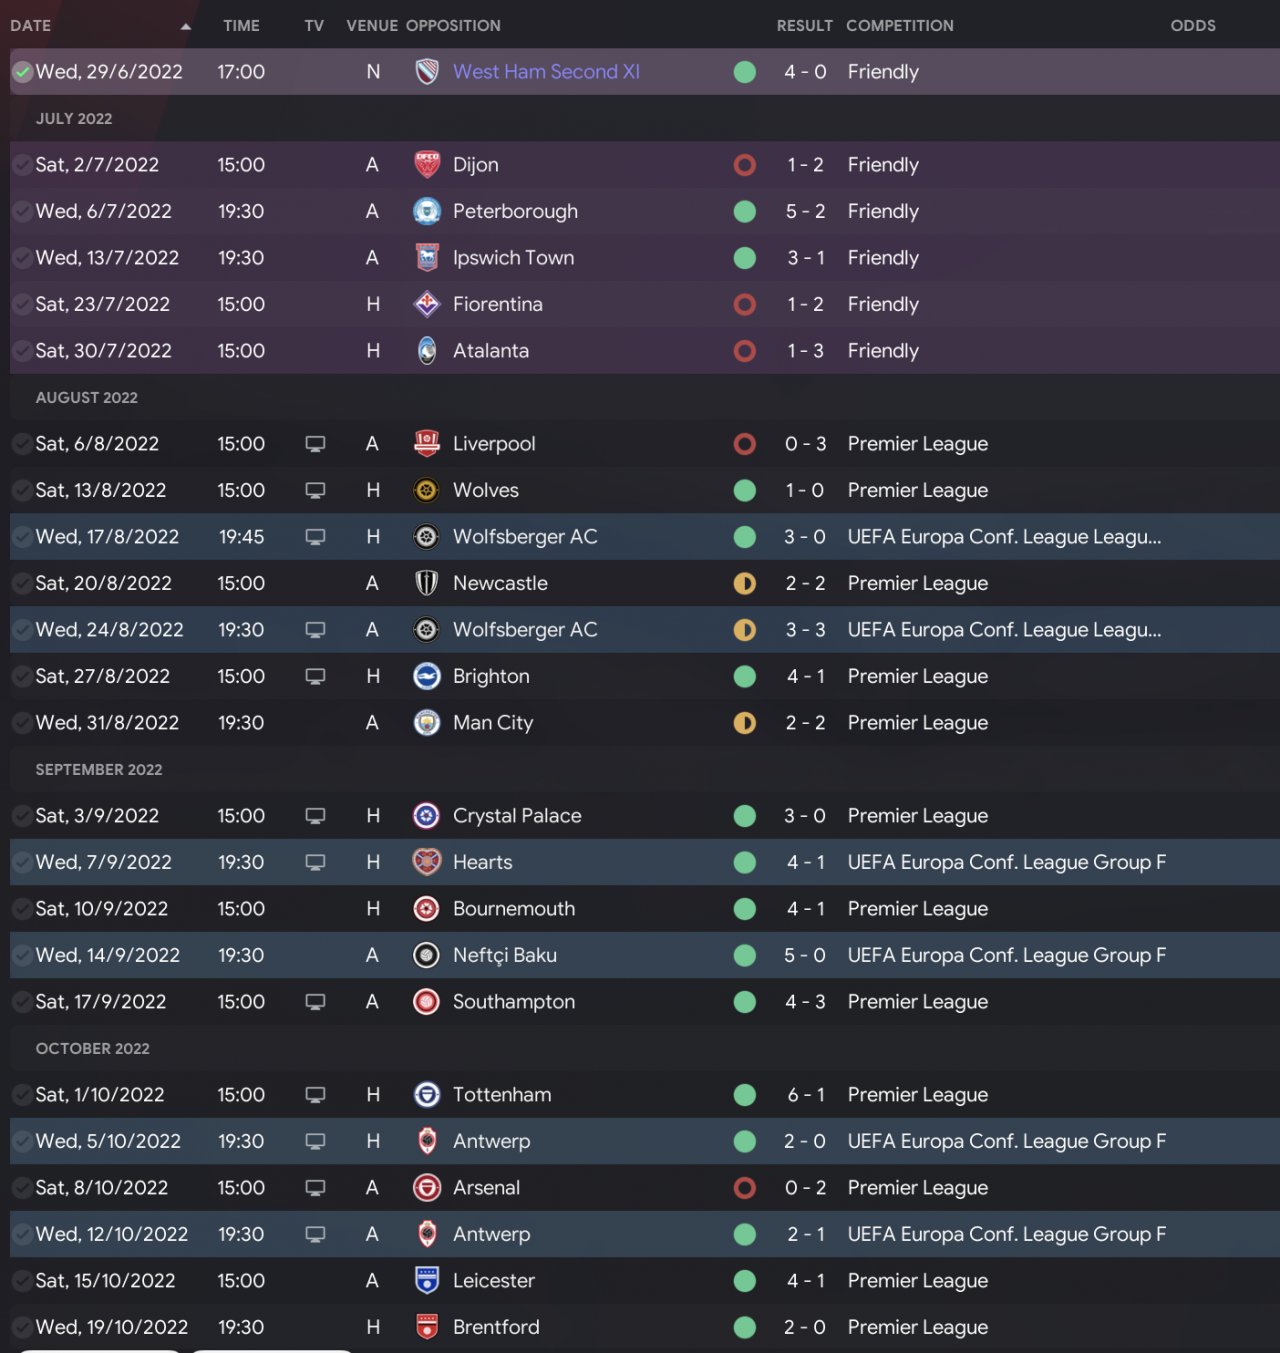Screen dimensions: 1280x1353
Task: Toggle the checkmark beside Sat, 1/10/2022 fixture
Action: pos(22,1095)
